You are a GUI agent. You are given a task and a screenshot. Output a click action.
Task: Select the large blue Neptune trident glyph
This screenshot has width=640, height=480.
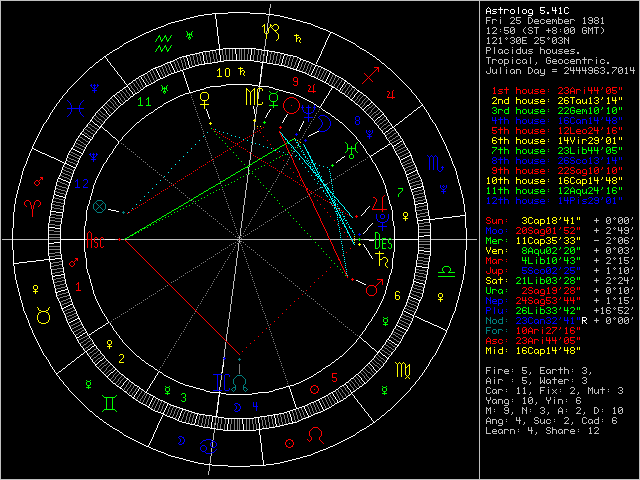point(309,111)
